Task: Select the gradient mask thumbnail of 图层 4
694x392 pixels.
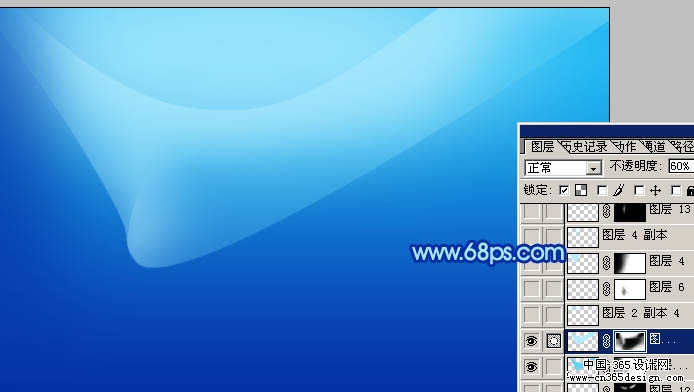Action: point(630,263)
